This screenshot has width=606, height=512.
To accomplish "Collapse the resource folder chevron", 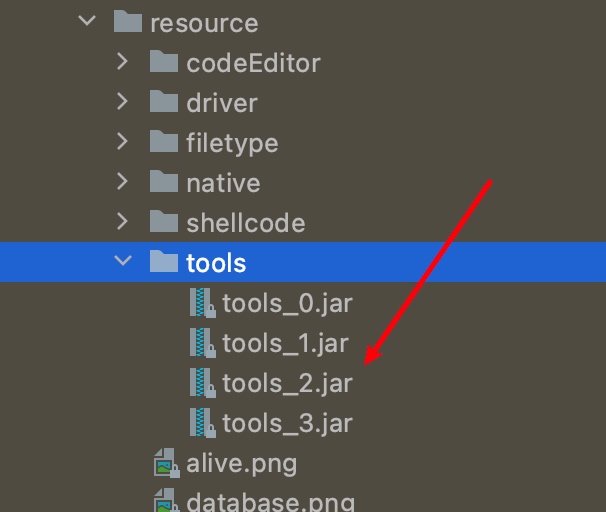I will point(87,21).
